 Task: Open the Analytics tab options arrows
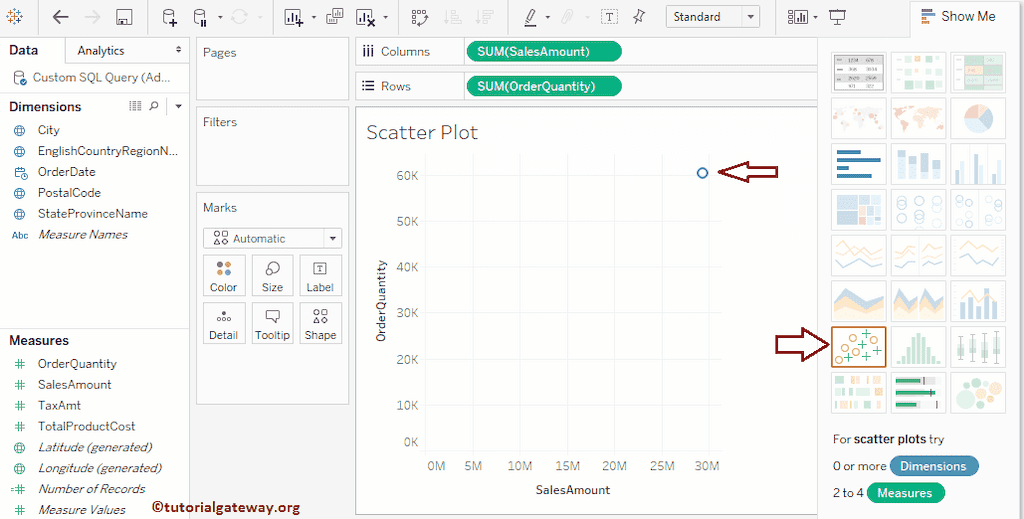point(178,50)
